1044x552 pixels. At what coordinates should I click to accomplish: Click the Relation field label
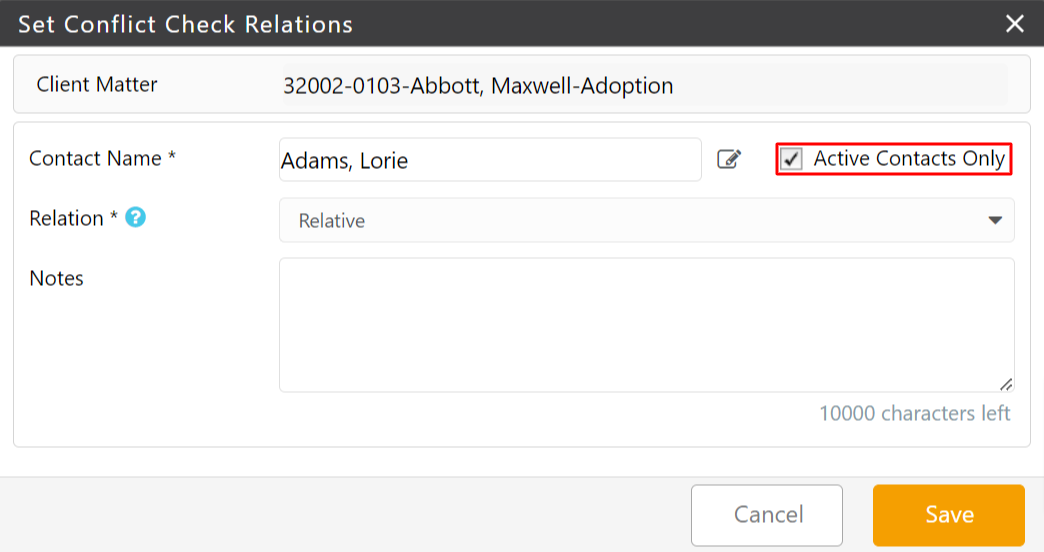(73, 218)
